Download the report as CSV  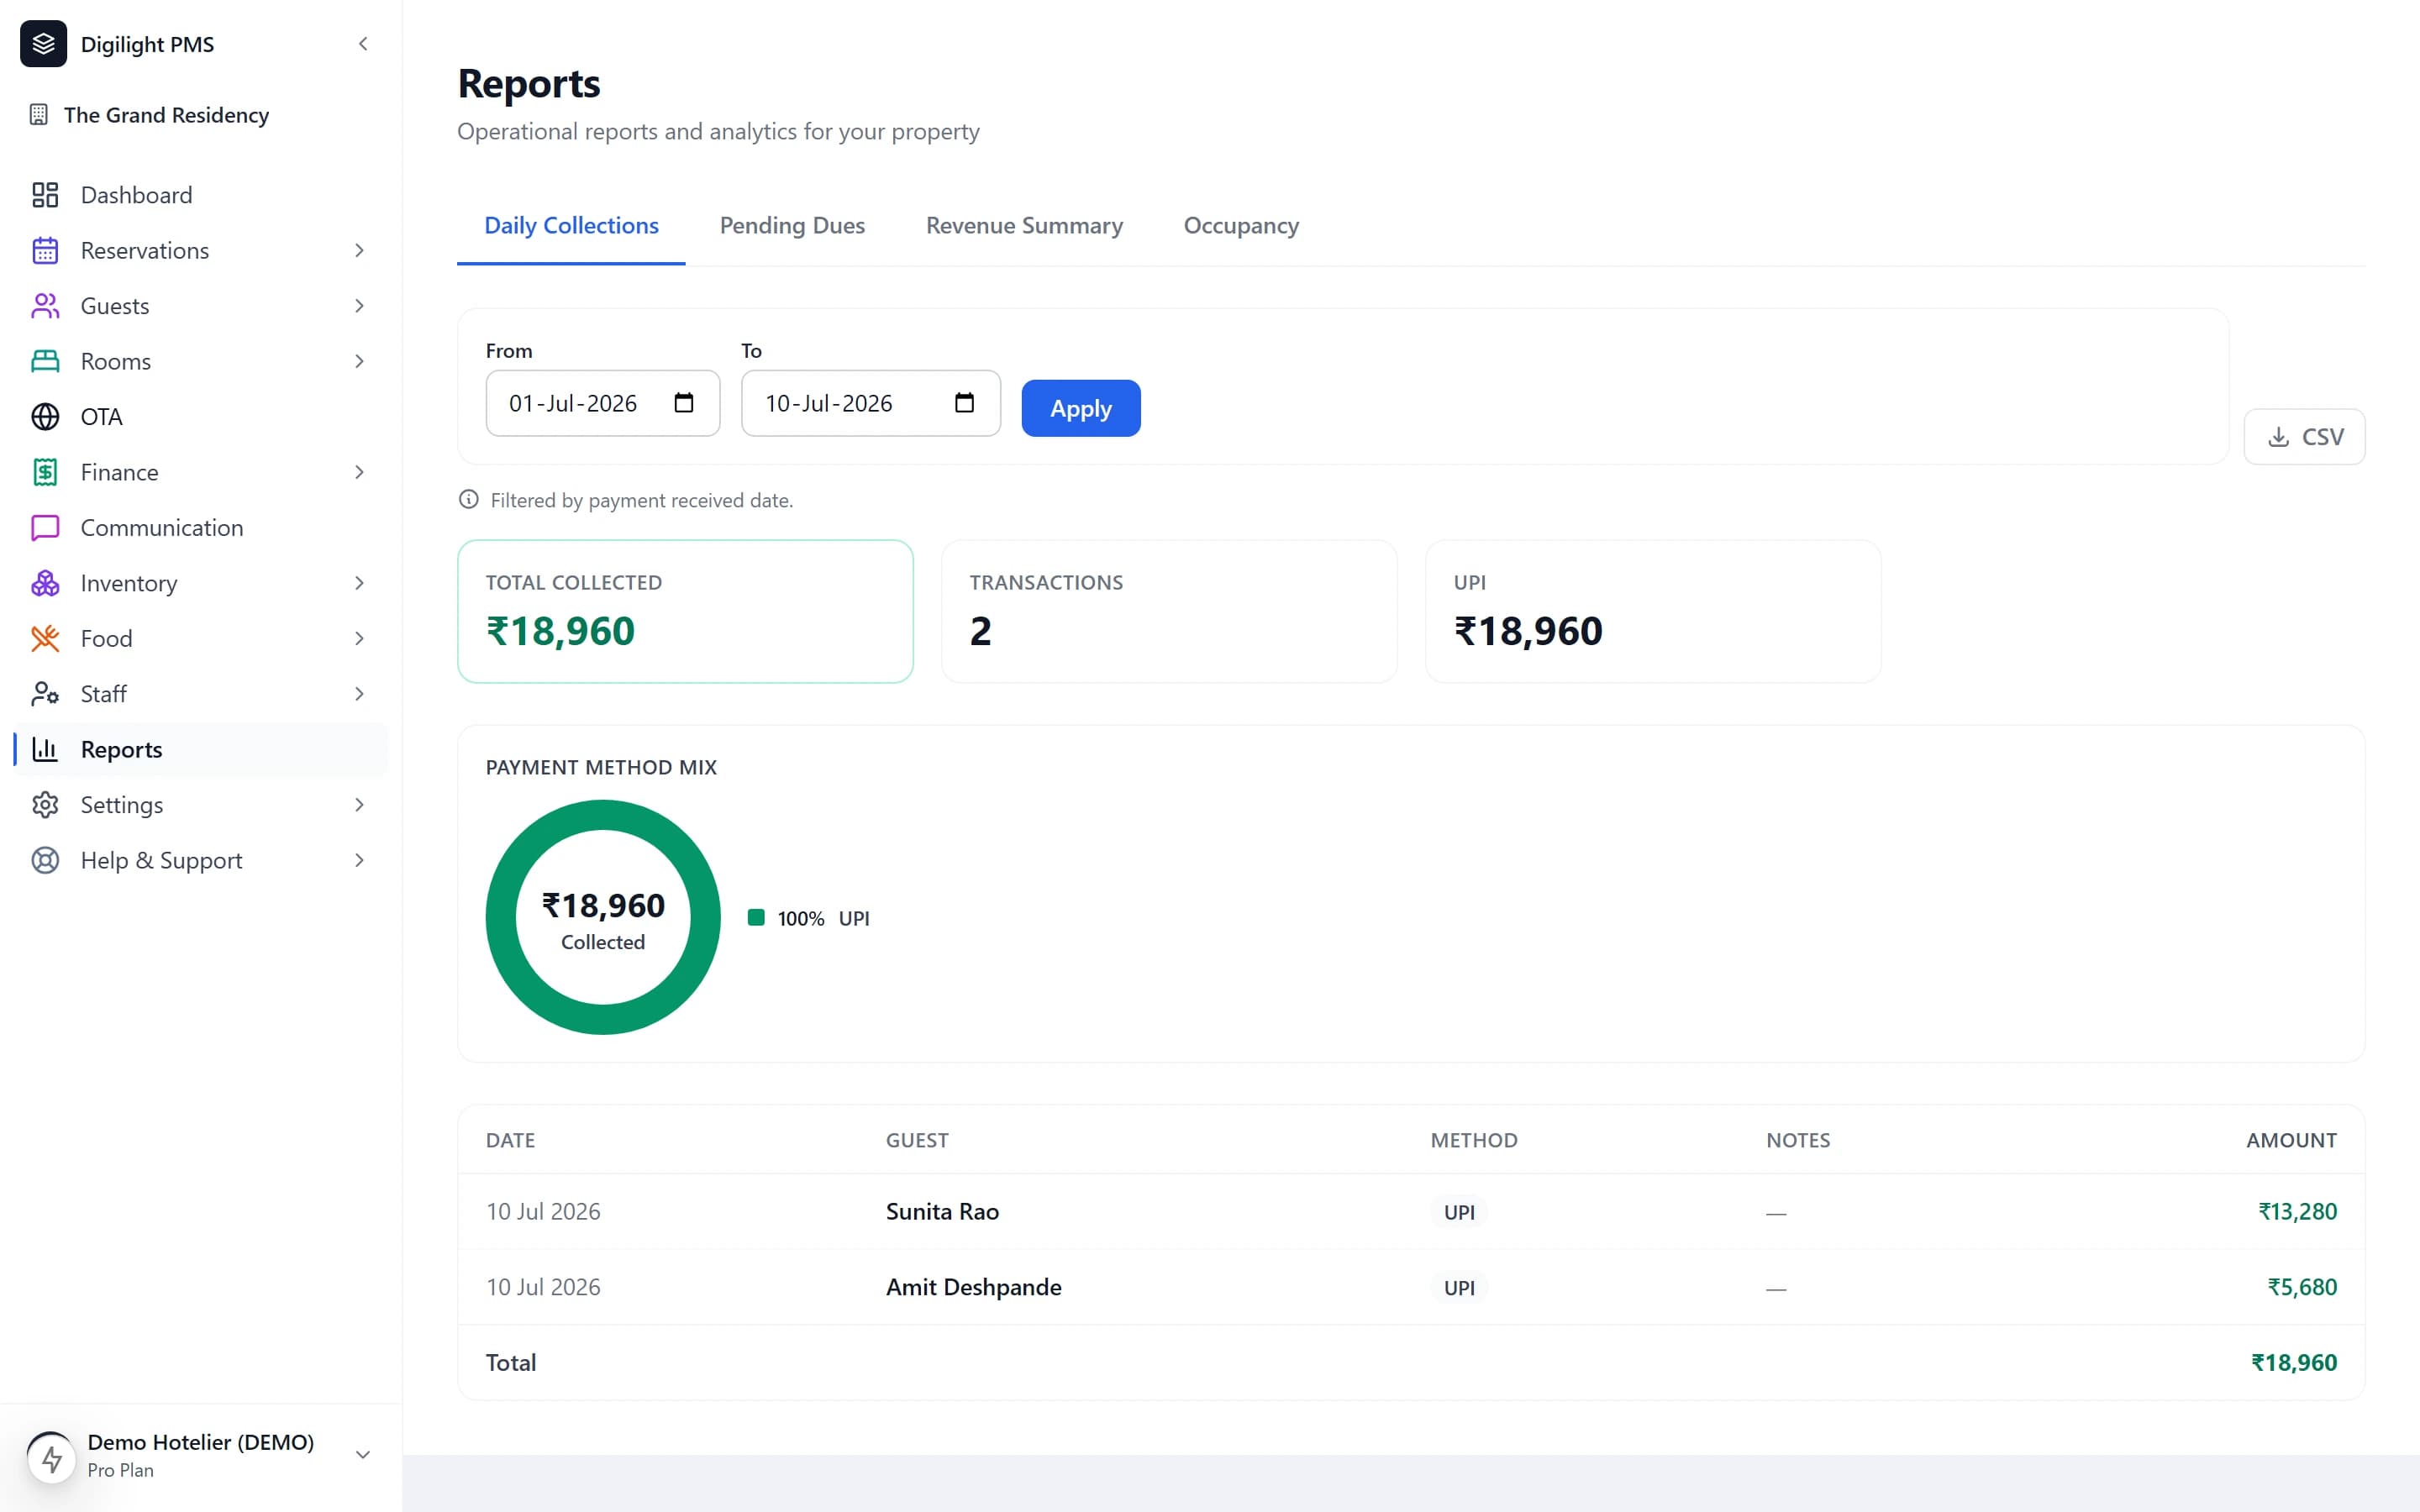click(x=2304, y=437)
